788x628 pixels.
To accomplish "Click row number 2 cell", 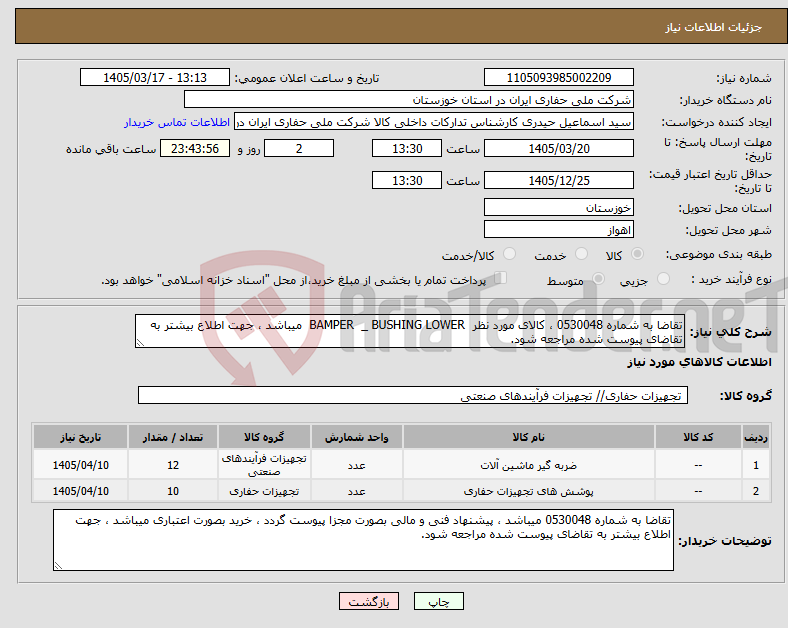I will point(756,491).
